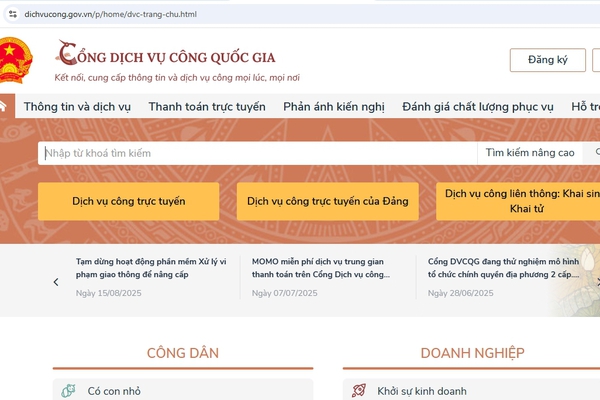Screen dimensions: 600x400
Task: Click the 'Có con nhỏ' icon
Action: (67, 391)
